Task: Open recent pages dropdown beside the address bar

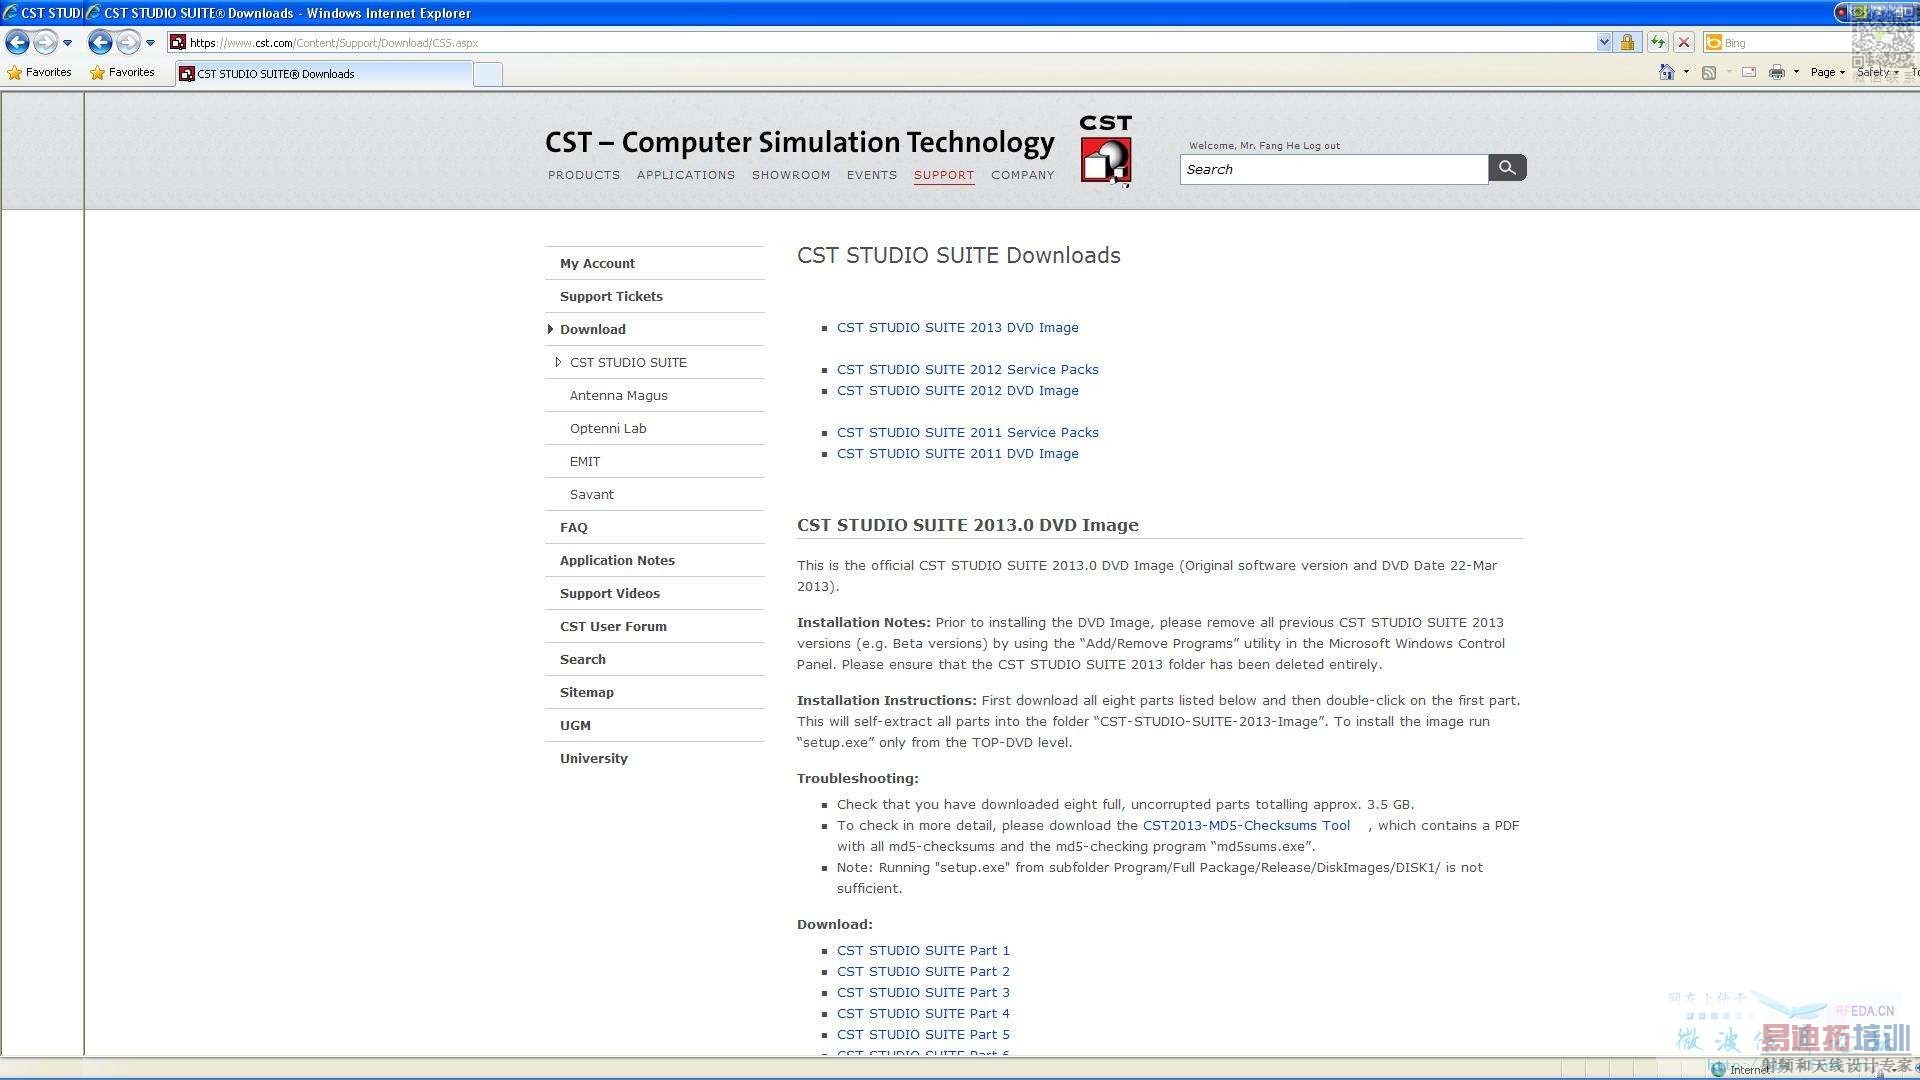Action: (x=150, y=42)
